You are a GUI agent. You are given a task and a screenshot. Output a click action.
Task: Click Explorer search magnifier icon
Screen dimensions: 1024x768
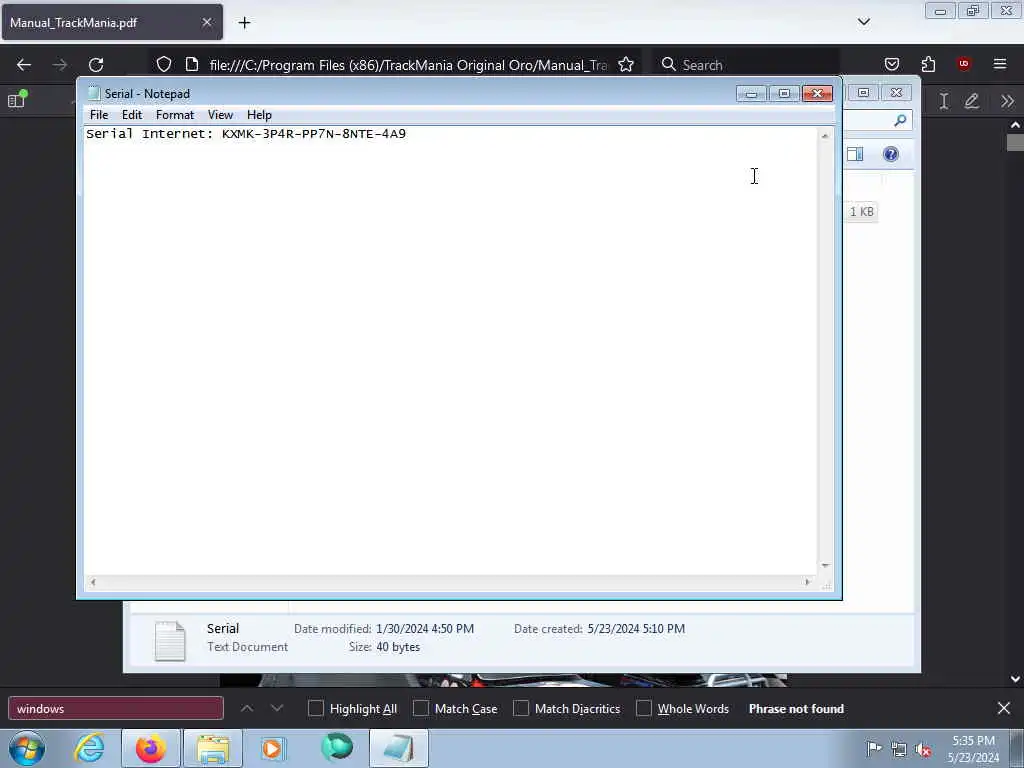tap(900, 120)
